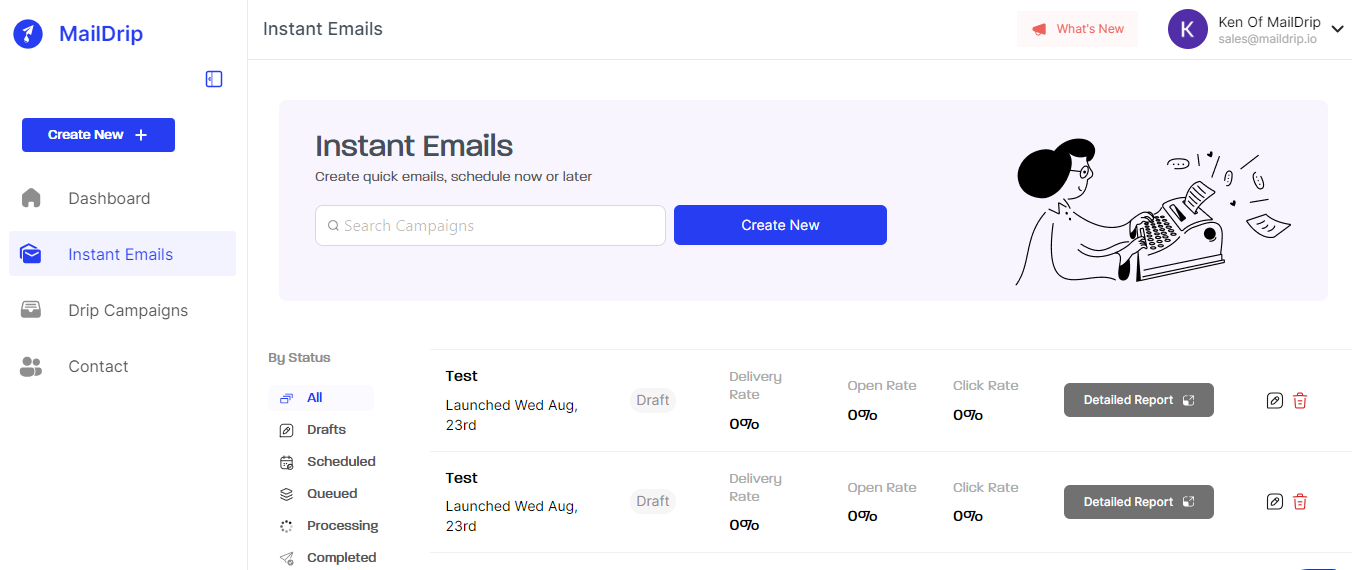
Task: Click the Drafts filter pencil icon
Action: click(287, 430)
